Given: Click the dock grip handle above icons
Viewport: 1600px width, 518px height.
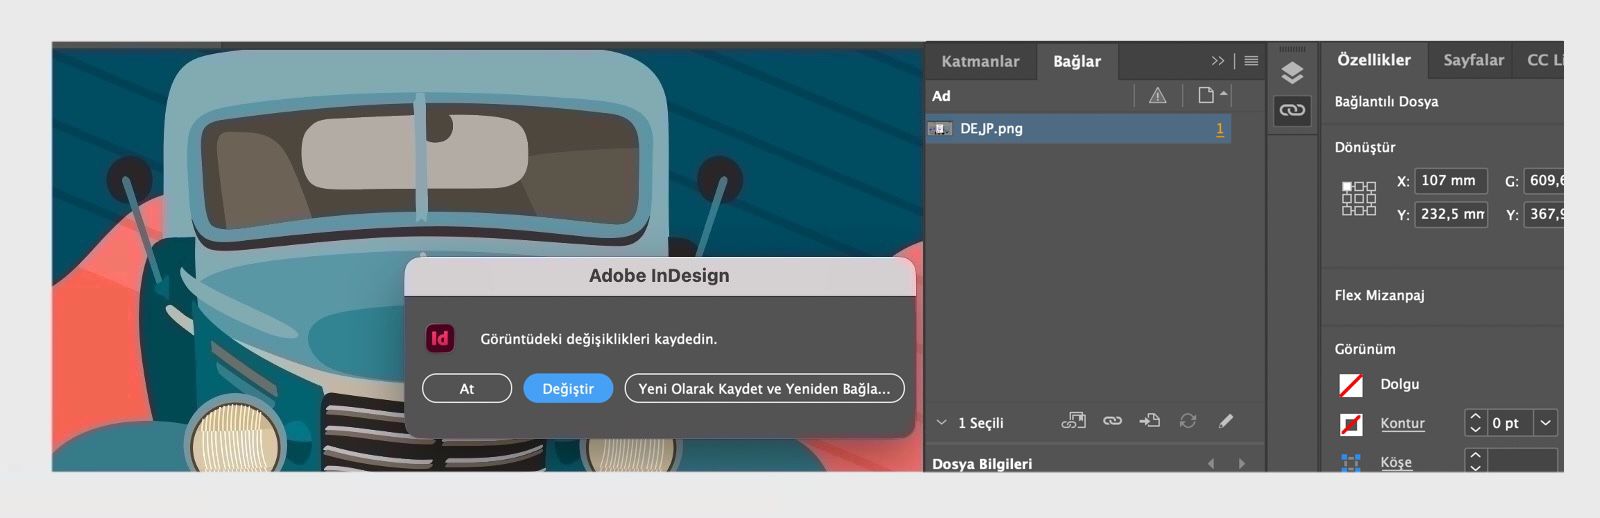Looking at the screenshot, I should (1292, 49).
